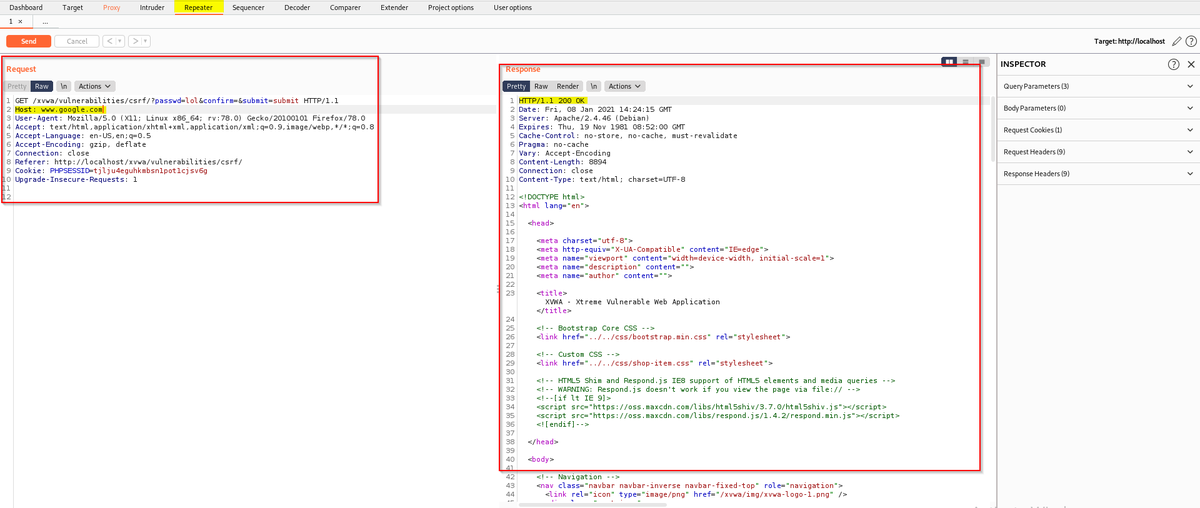Click the Cookie PHPSESSID line in the request

click(111, 170)
